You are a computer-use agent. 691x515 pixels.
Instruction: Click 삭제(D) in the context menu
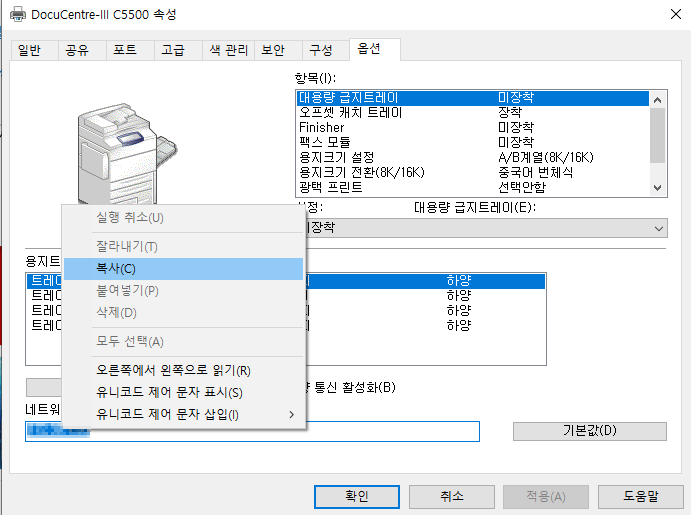(x=183, y=313)
